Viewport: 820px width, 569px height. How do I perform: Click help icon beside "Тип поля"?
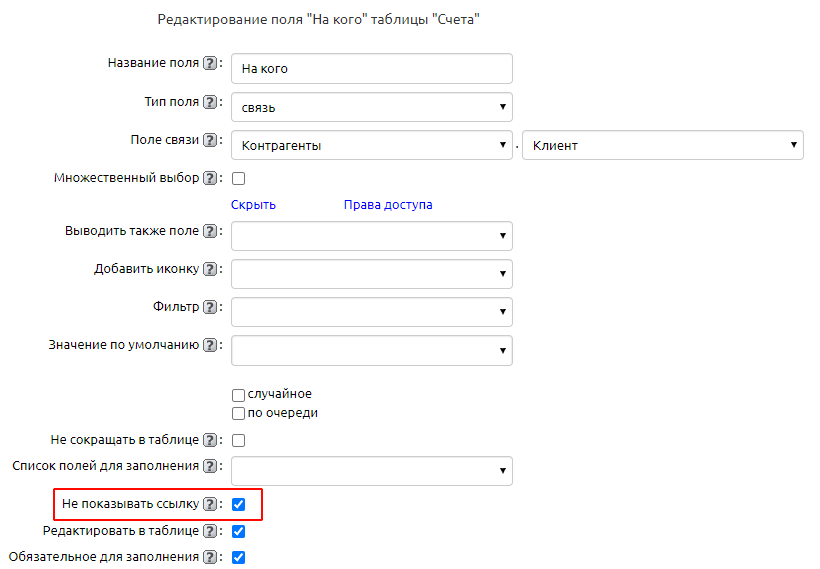click(x=210, y=102)
